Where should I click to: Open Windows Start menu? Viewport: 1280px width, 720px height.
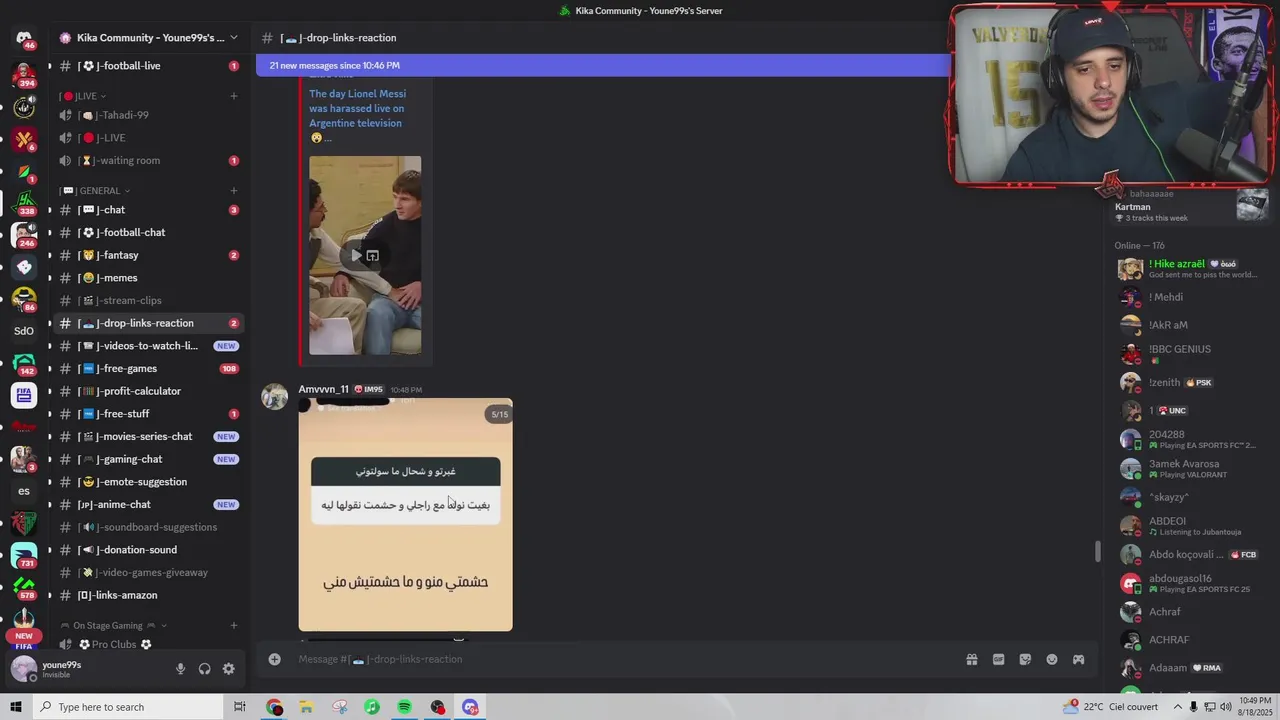[15, 707]
